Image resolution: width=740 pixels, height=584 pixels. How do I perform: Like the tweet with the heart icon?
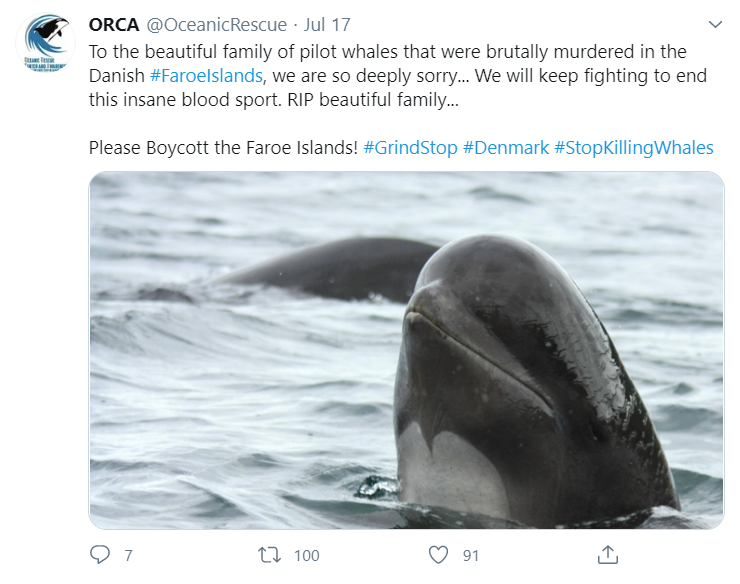(x=437, y=554)
